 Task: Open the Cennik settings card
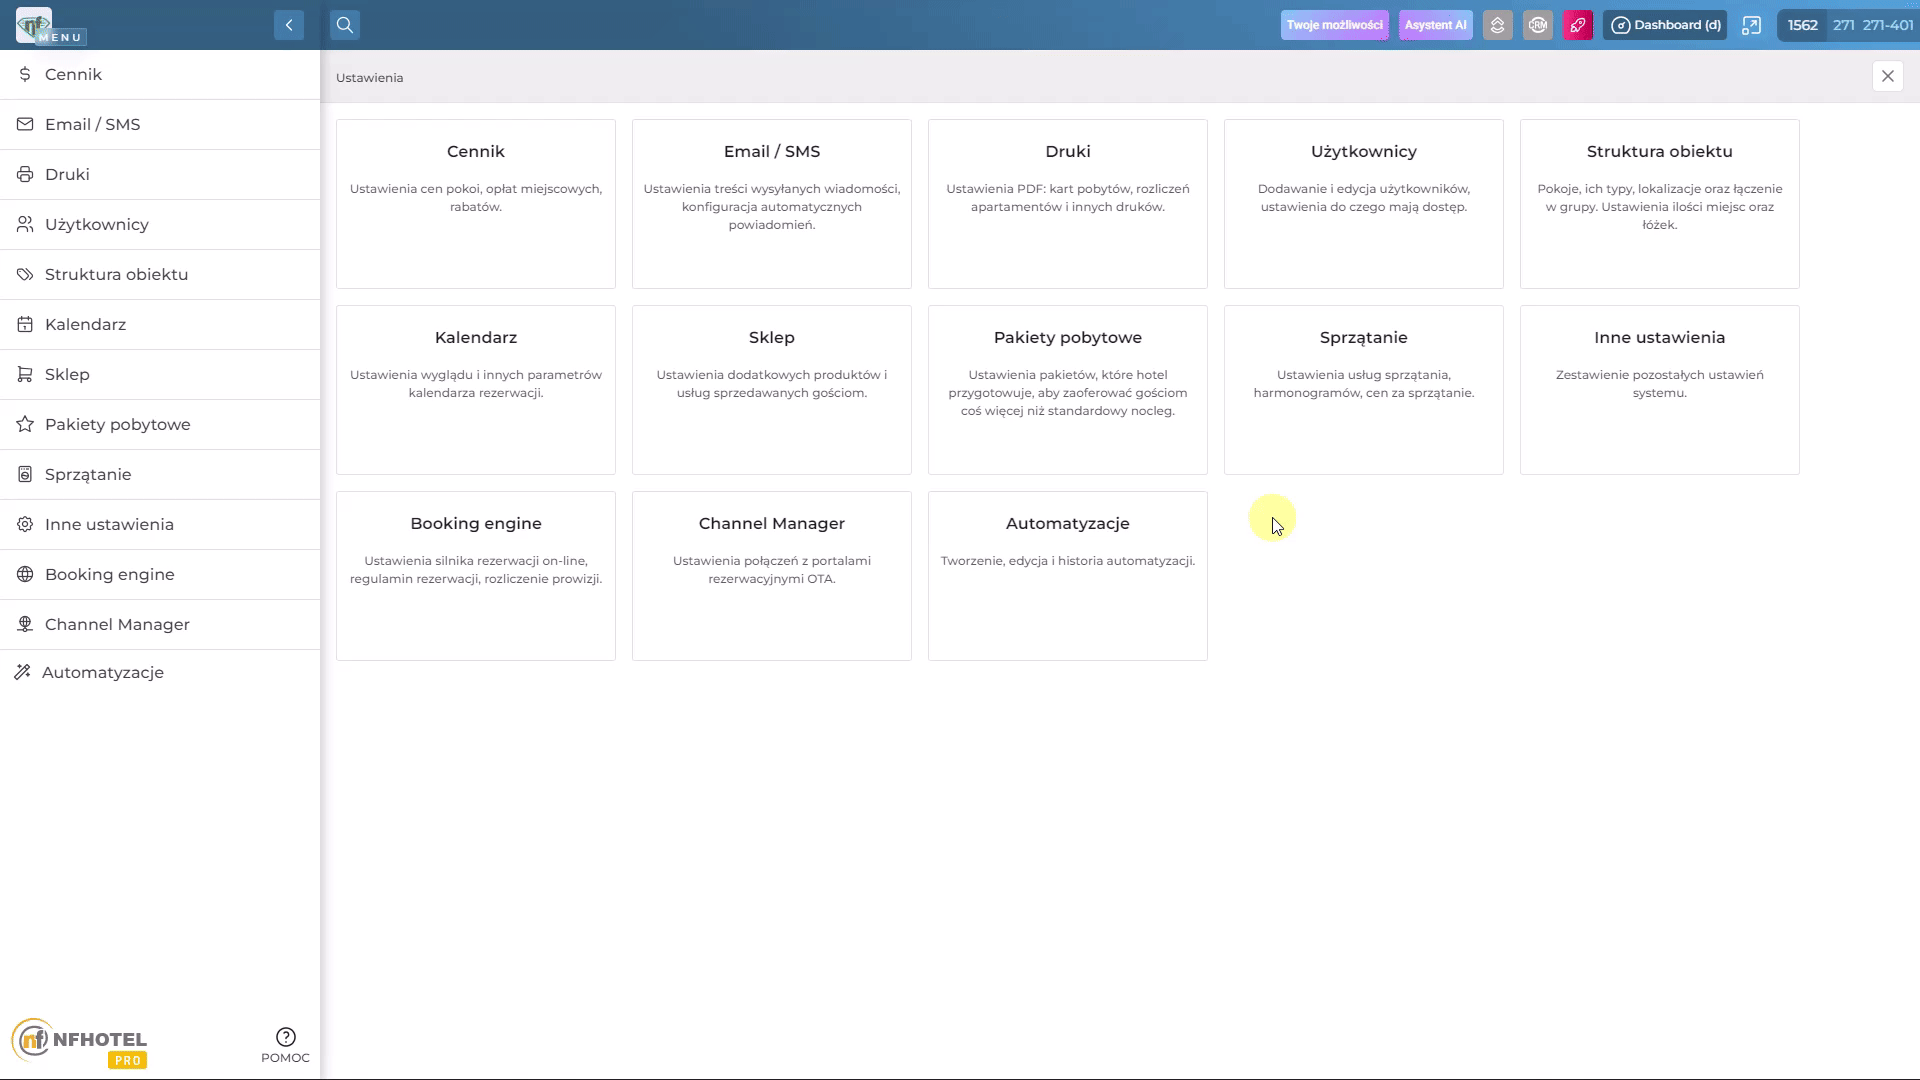[x=476, y=204]
